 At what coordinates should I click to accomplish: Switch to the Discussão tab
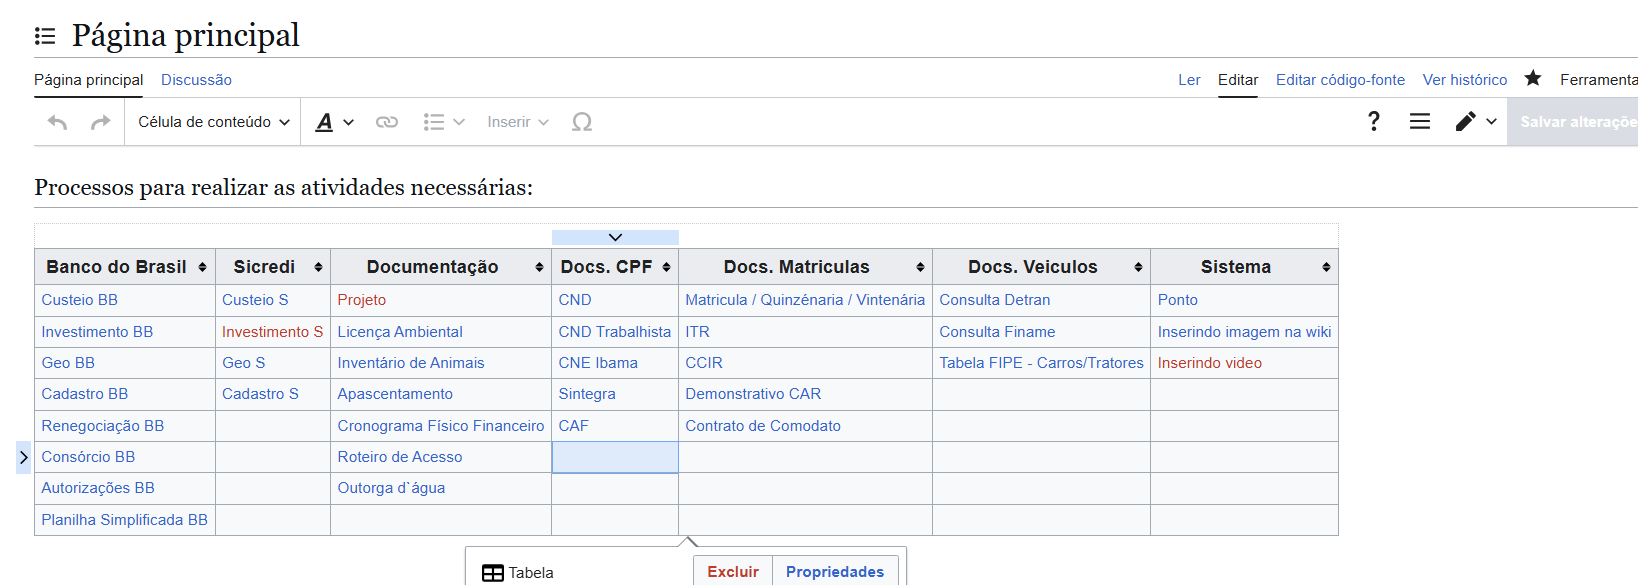point(196,80)
